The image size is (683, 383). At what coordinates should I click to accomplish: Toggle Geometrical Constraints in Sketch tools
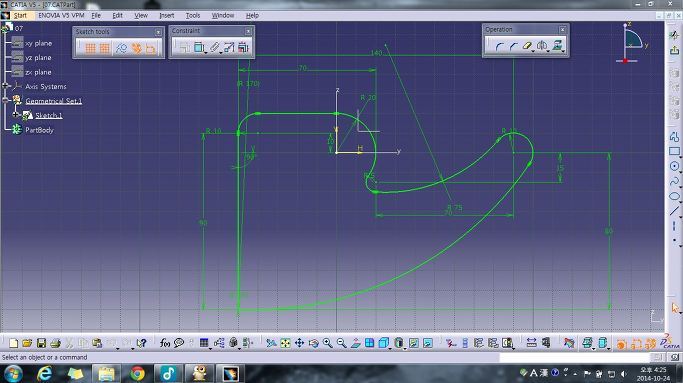136,48
